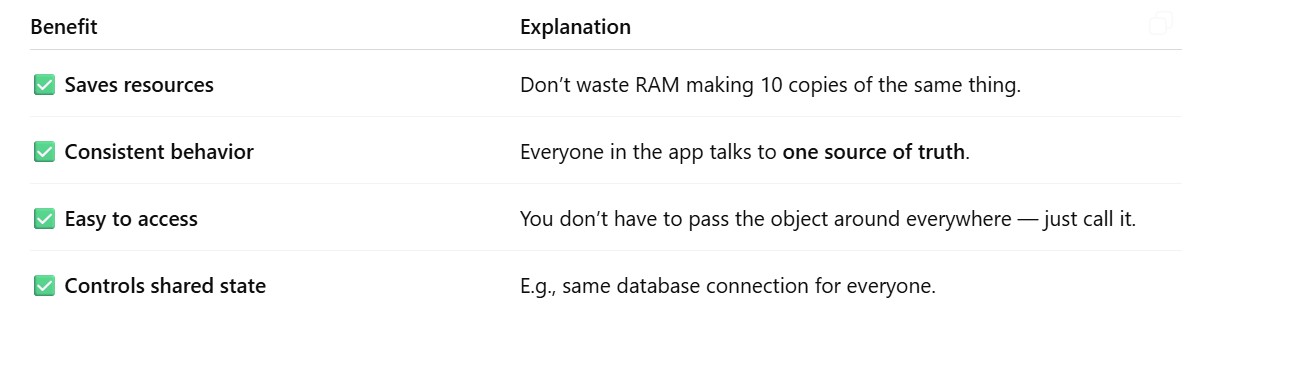This screenshot has width=1297, height=386.
Task: Click the green checkmark beside Saves resources
Action: click(44, 85)
